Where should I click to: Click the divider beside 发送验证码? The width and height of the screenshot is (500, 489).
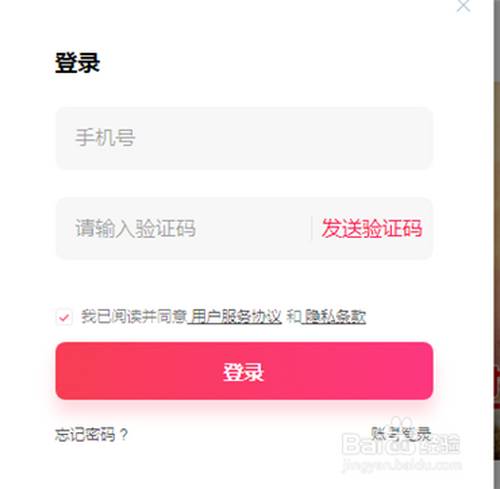coord(312,229)
